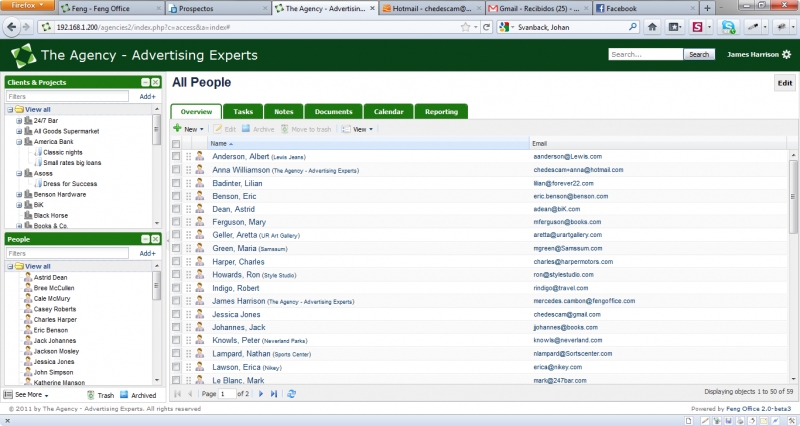
Task: Tick checkbox for Geller, Aretta
Action: (176, 235)
